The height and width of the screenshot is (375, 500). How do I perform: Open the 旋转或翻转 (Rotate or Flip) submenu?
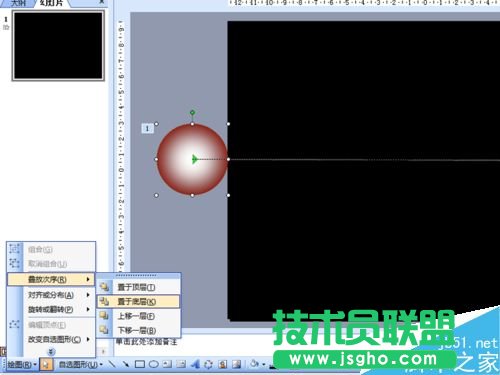tap(51, 309)
